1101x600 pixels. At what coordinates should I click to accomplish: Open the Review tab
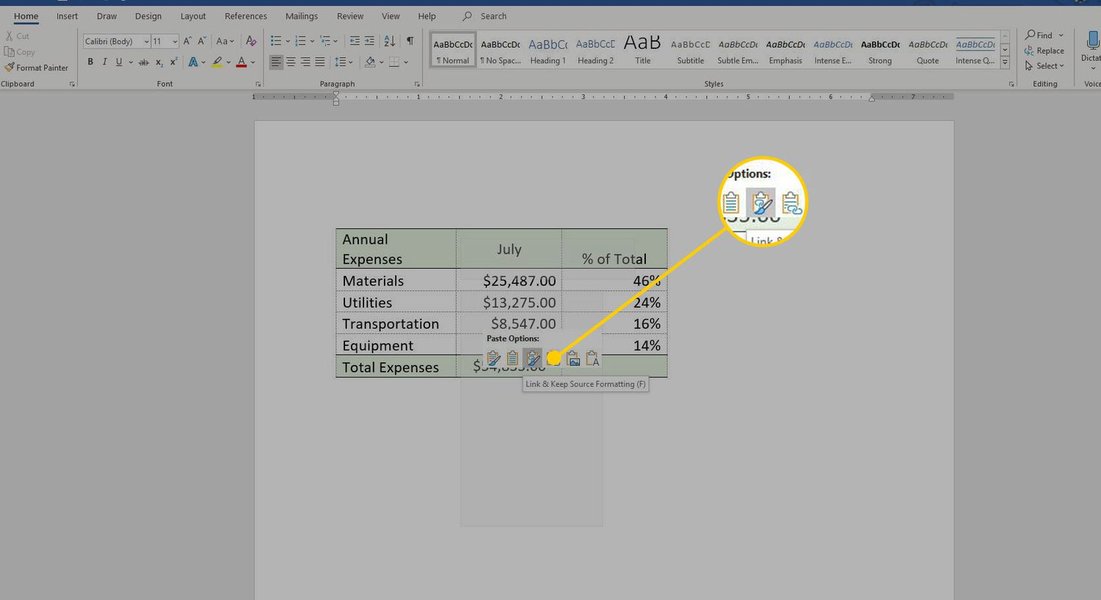(350, 16)
